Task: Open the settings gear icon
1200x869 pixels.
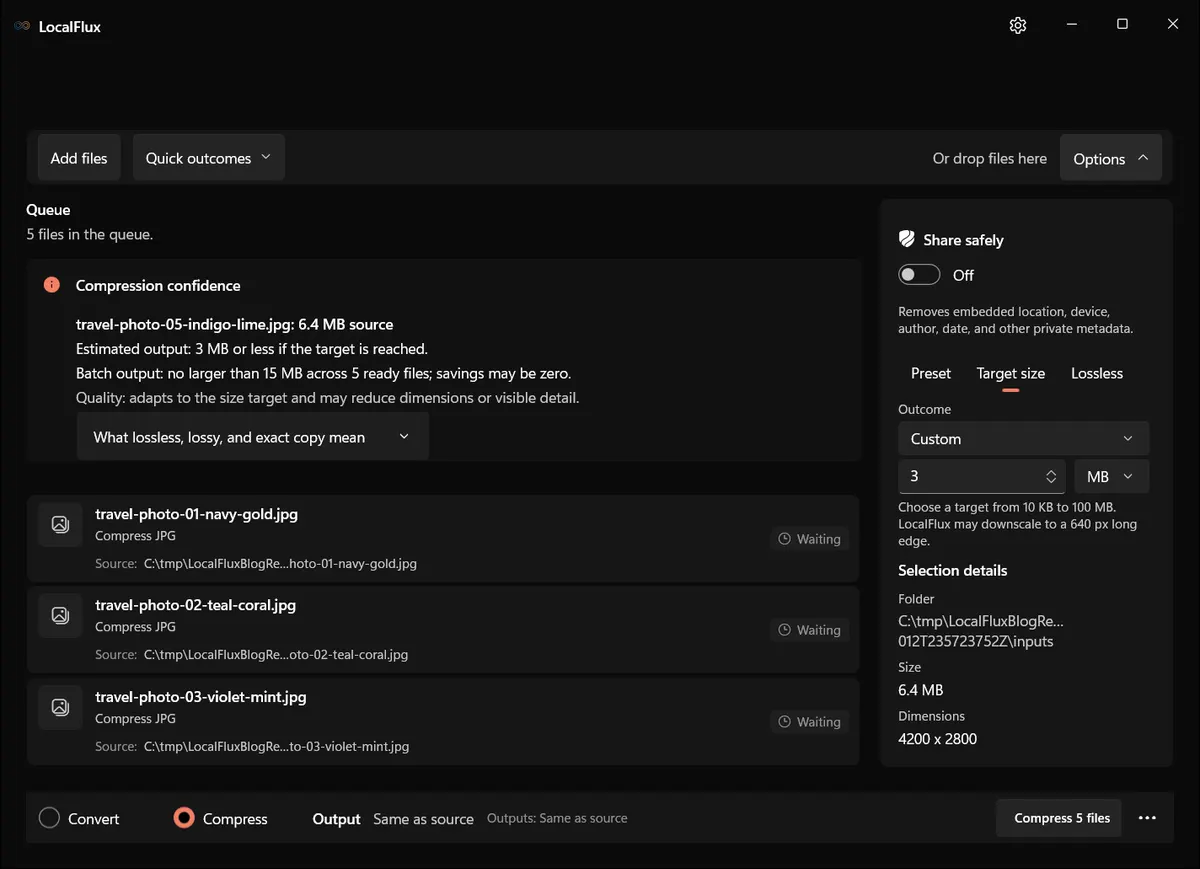Action: pos(1018,26)
